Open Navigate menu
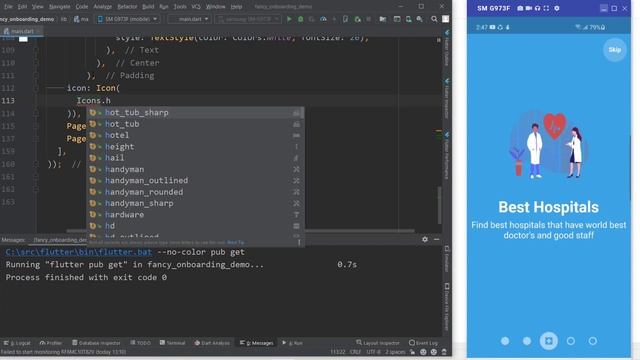Image resolution: width=640 pixels, height=360 pixels. 60,7
